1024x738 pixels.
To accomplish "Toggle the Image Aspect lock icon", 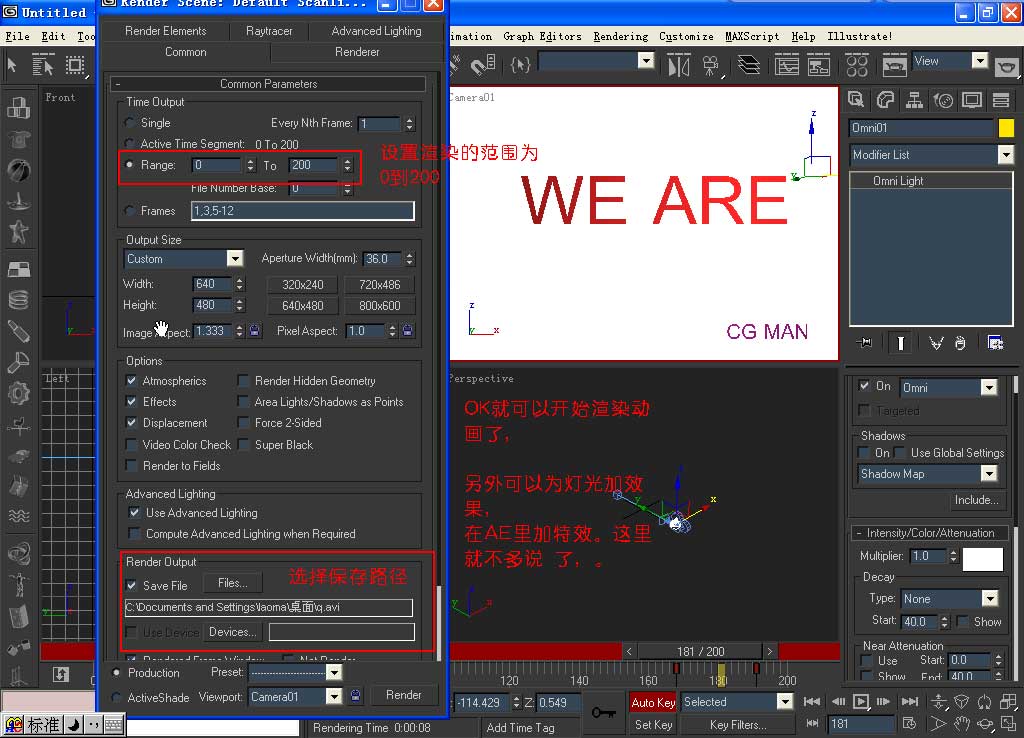I will tap(255, 330).
